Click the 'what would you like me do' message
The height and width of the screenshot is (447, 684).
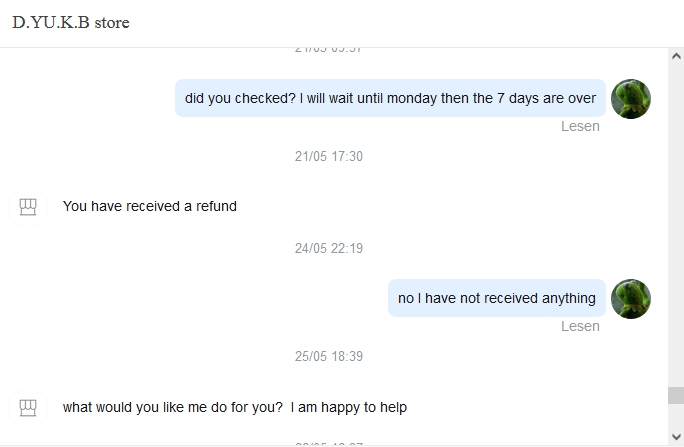coord(235,407)
